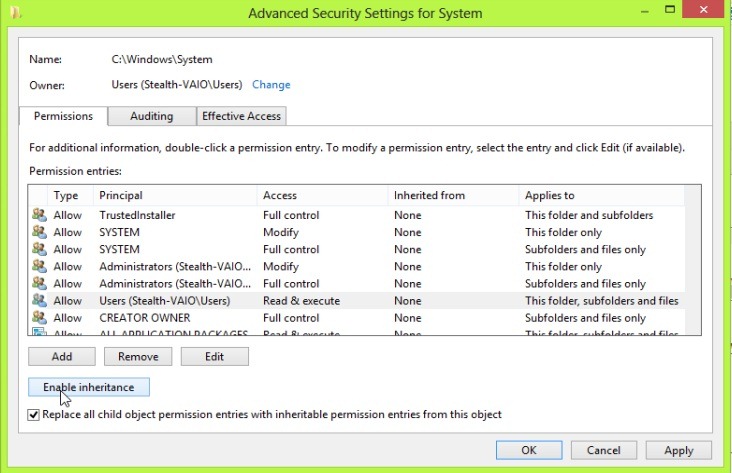
Task: Select the Permissions tab
Action: click(62, 116)
